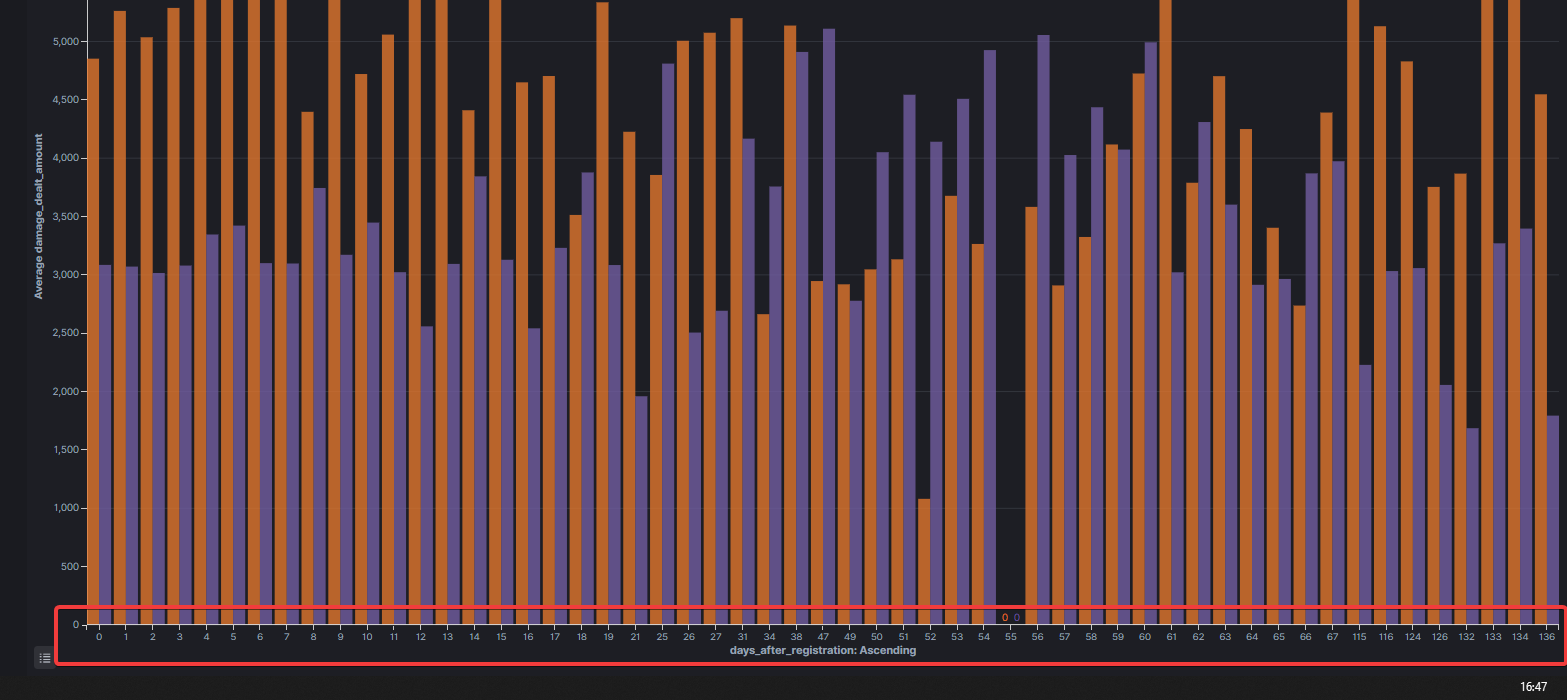The width and height of the screenshot is (1567, 700).
Task: Click the x-axis title "days_after_registration: Ascending"
Action: tap(822, 649)
